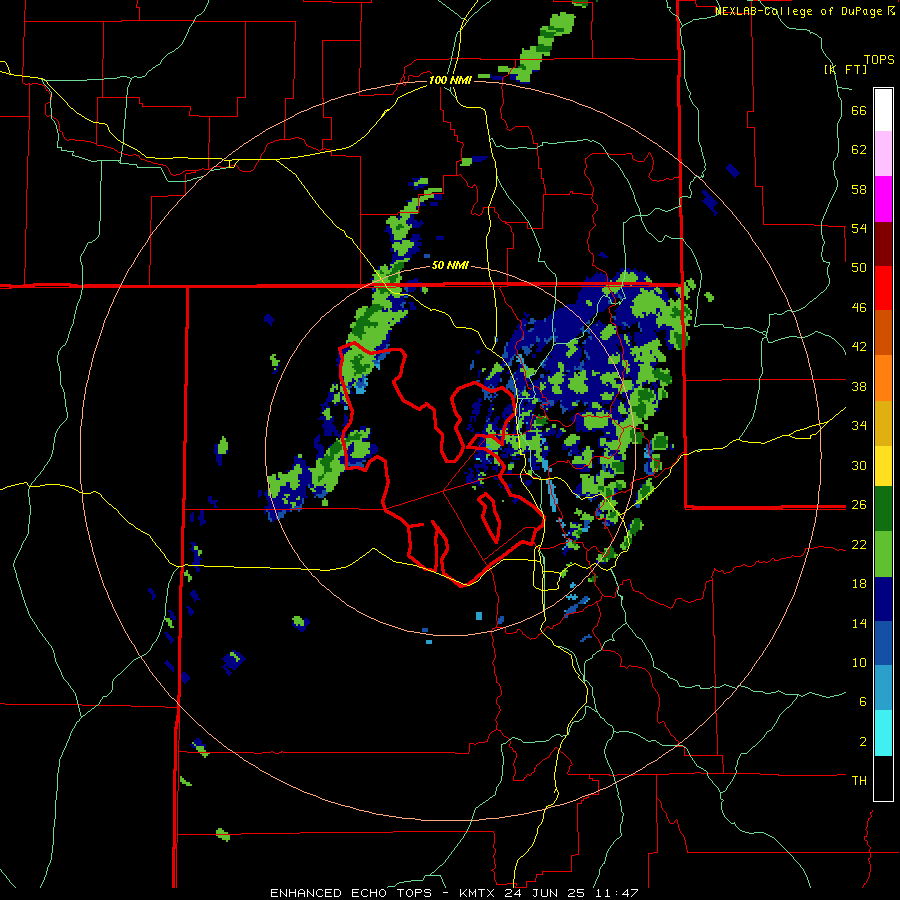The width and height of the screenshot is (900, 900).
Task: Select the light pink legend color band
Action: [x=883, y=153]
